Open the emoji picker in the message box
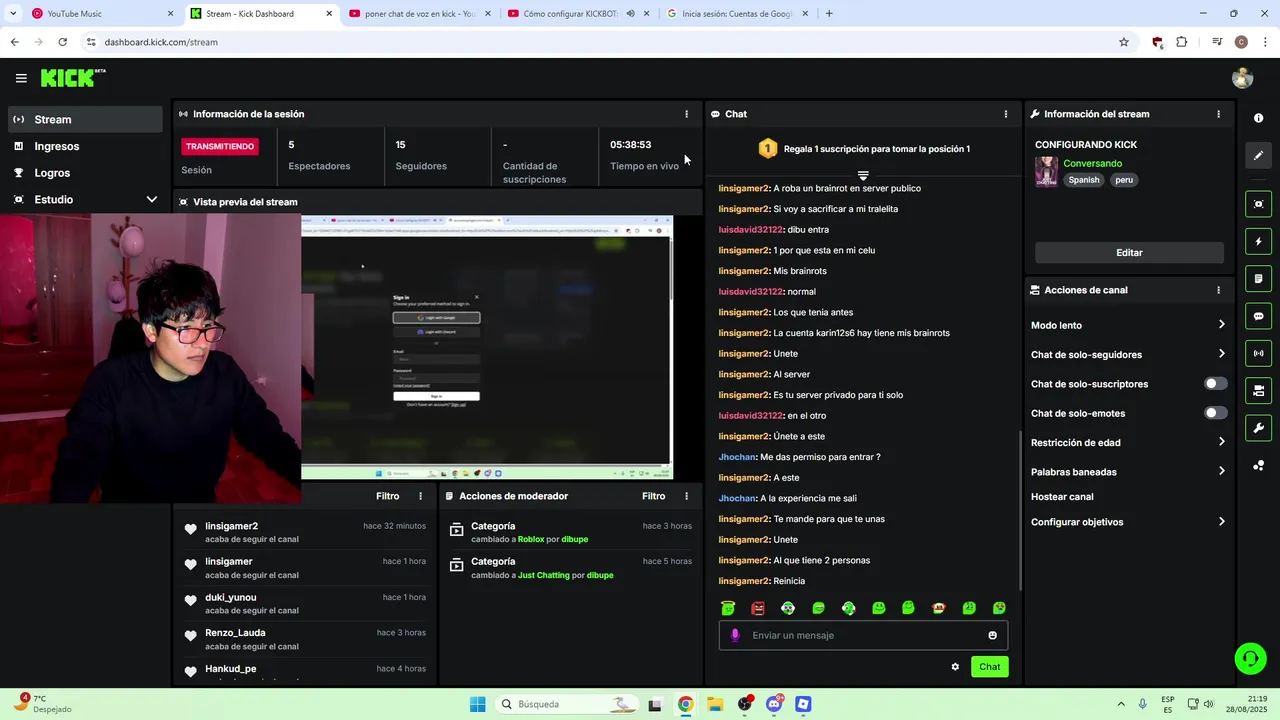This screenshot has width=1280, height=720. pos(992,635)
